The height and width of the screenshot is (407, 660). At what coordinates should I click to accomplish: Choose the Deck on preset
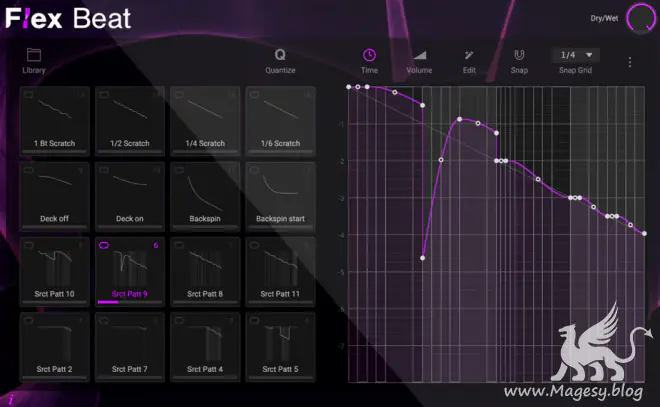coord(130,196)
